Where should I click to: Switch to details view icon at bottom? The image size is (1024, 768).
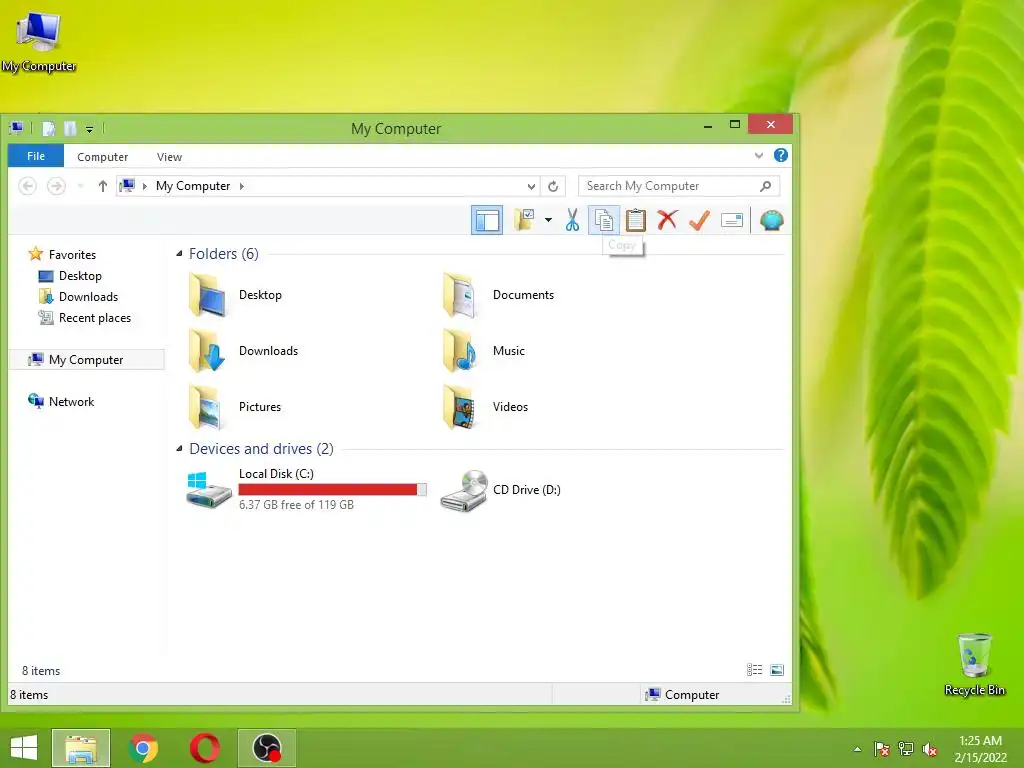(754, 670)
